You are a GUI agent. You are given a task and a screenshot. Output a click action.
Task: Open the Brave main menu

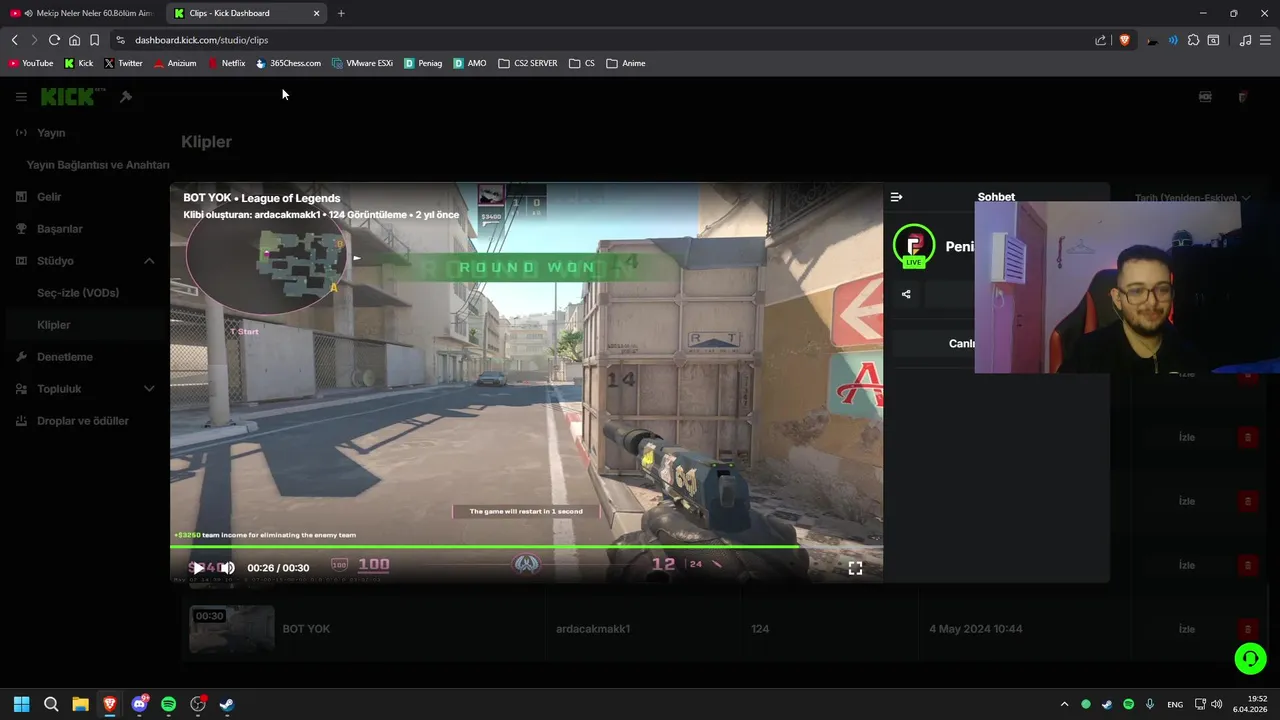(1266, 40)
